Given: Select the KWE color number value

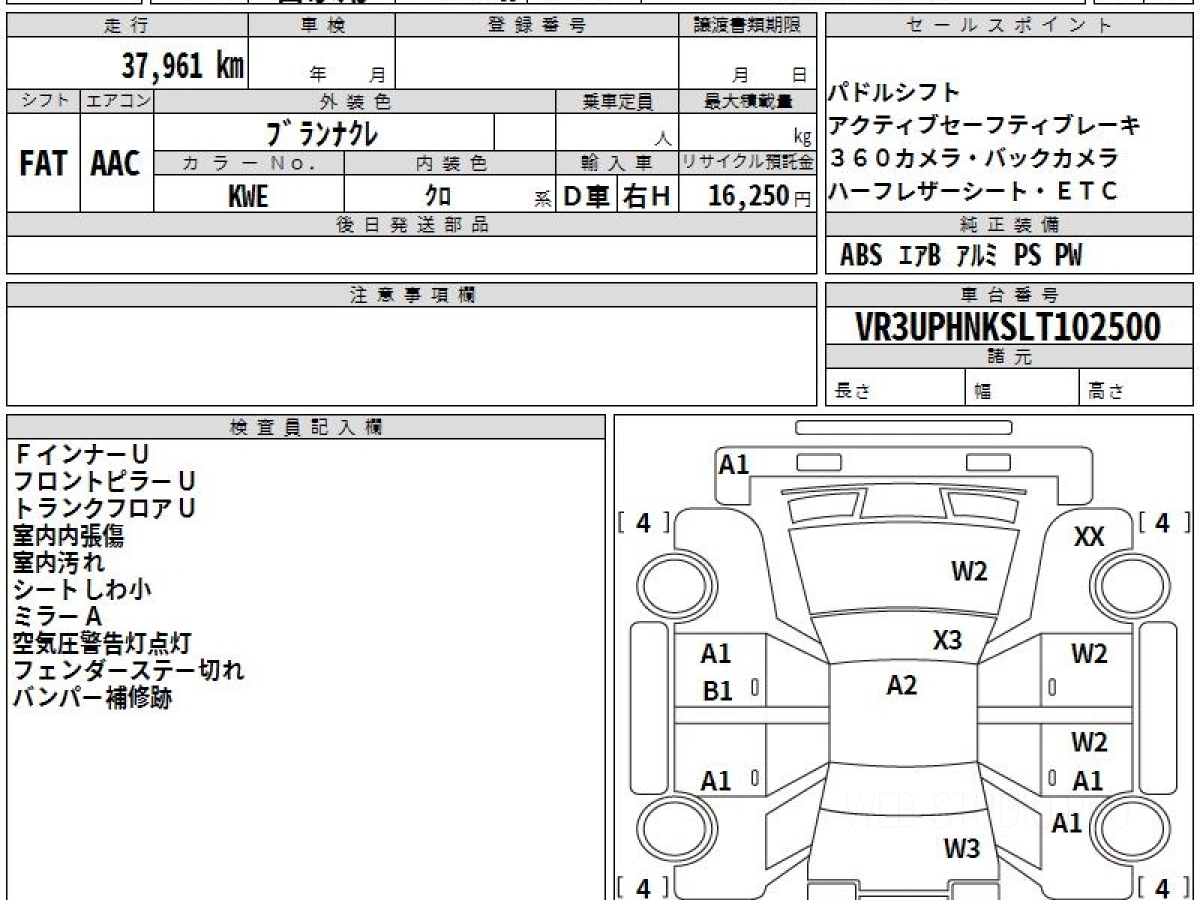Looking at the screenshot, I should tap(248, 196).
